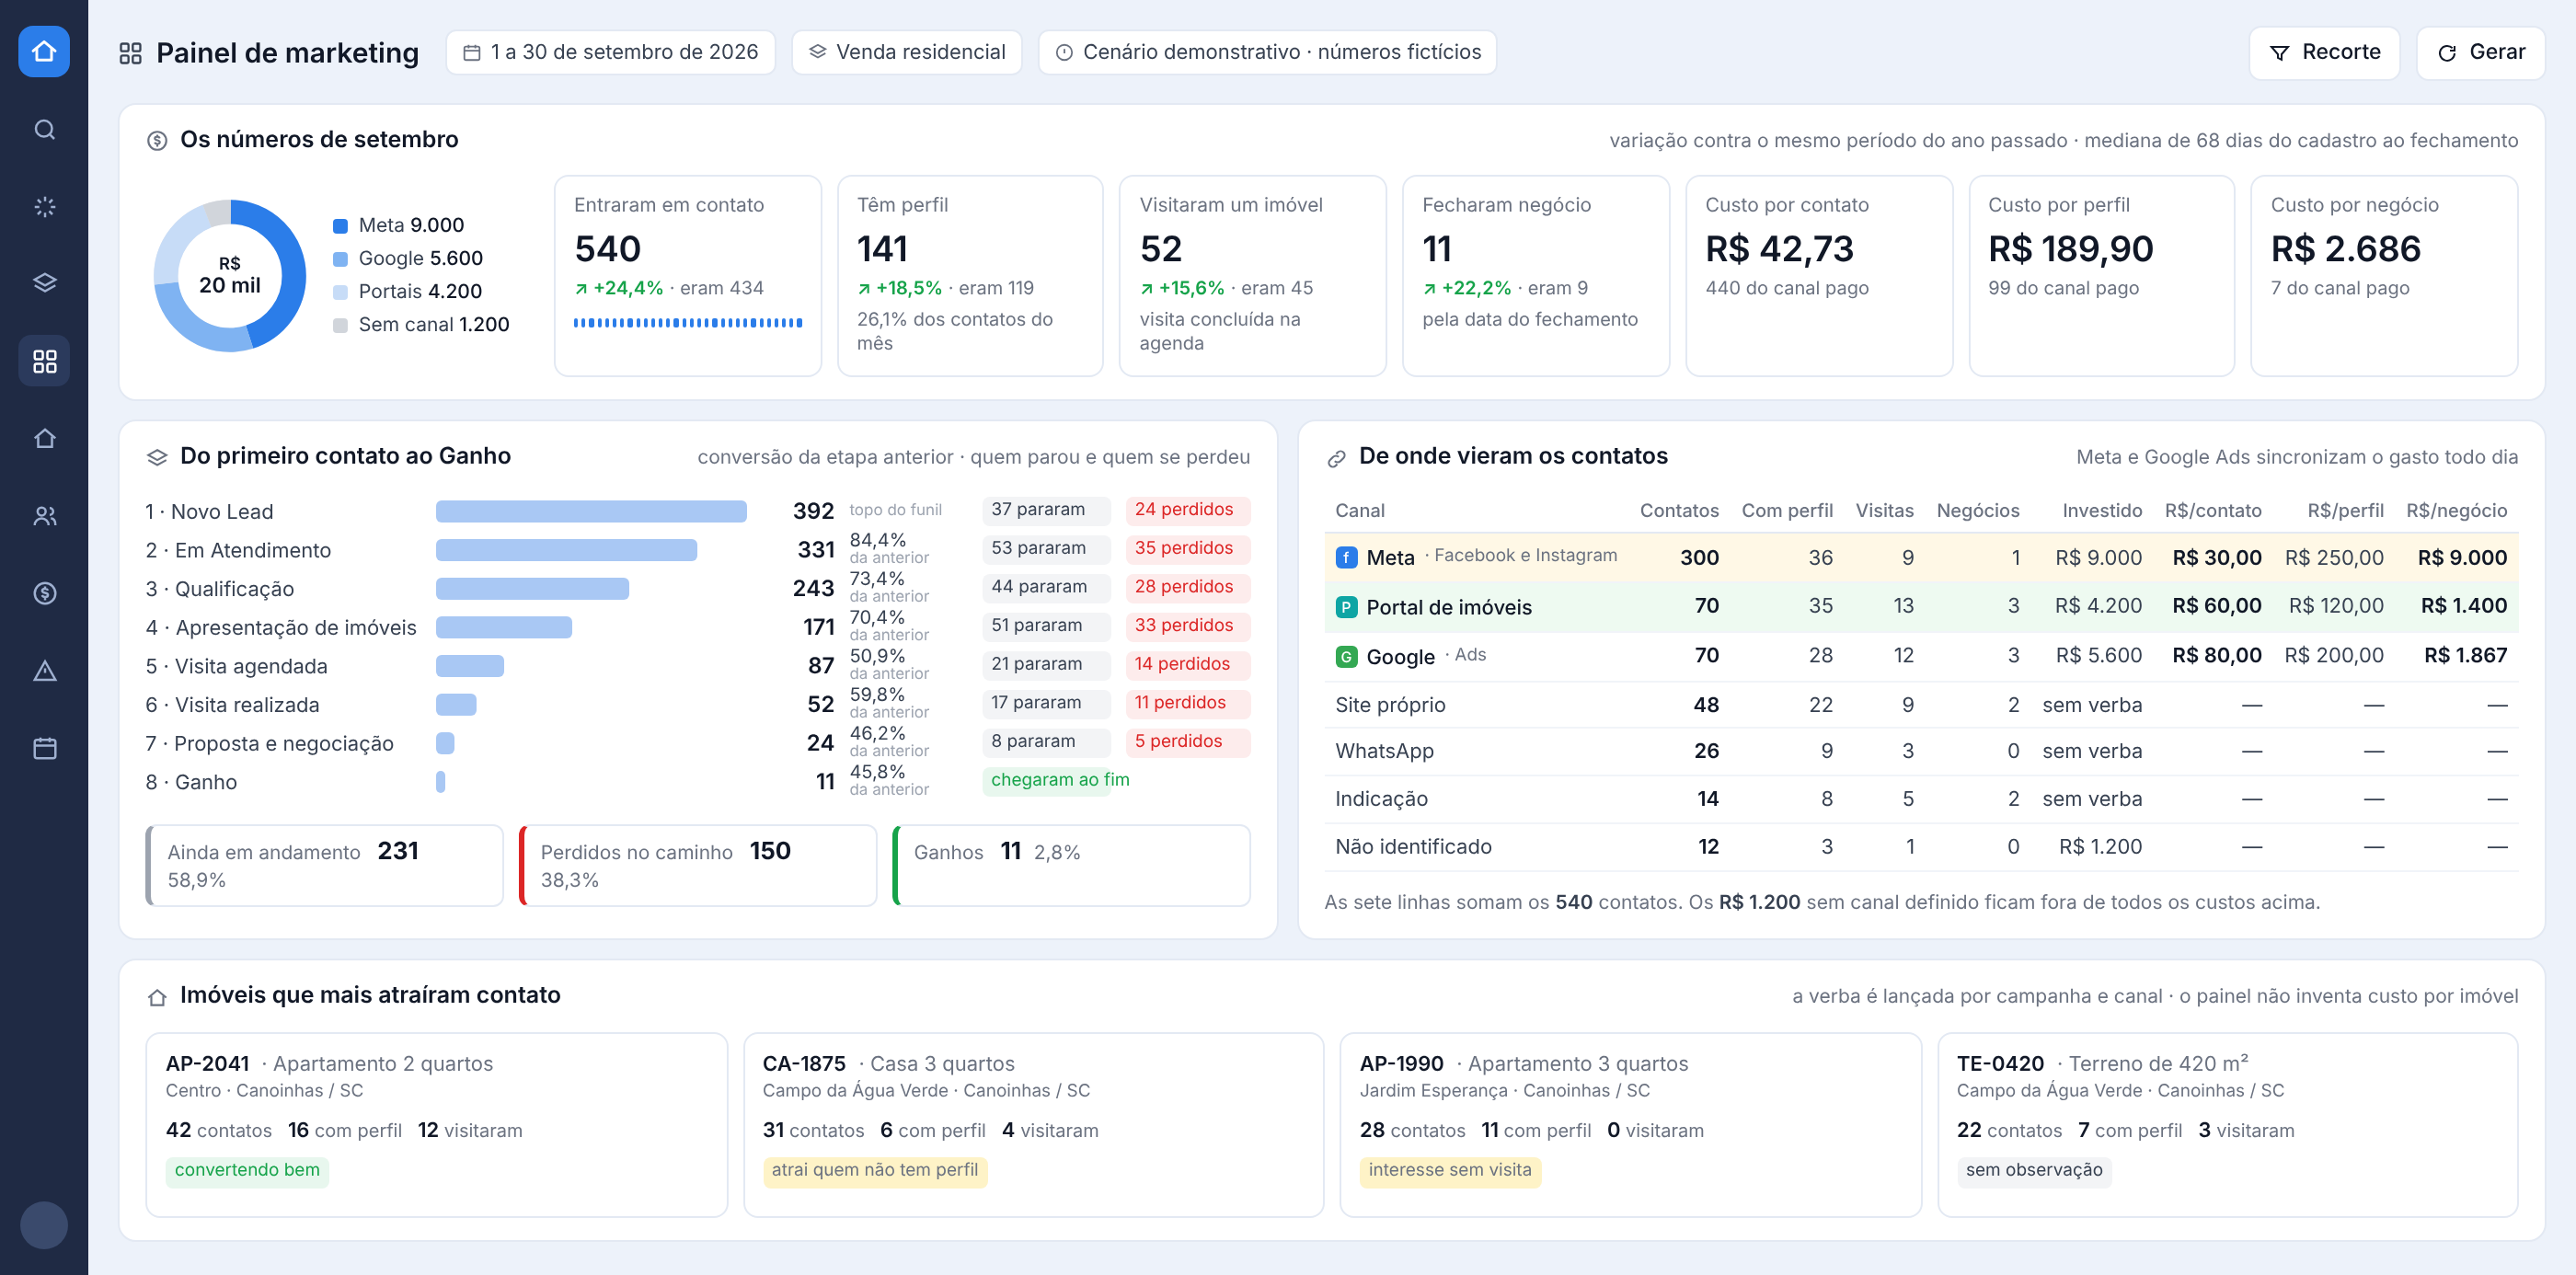Click the 44 pararam tag for Qualificação
Image resolution: width=2576 pixels, height=1275 pixels.
click(1044, 587)
